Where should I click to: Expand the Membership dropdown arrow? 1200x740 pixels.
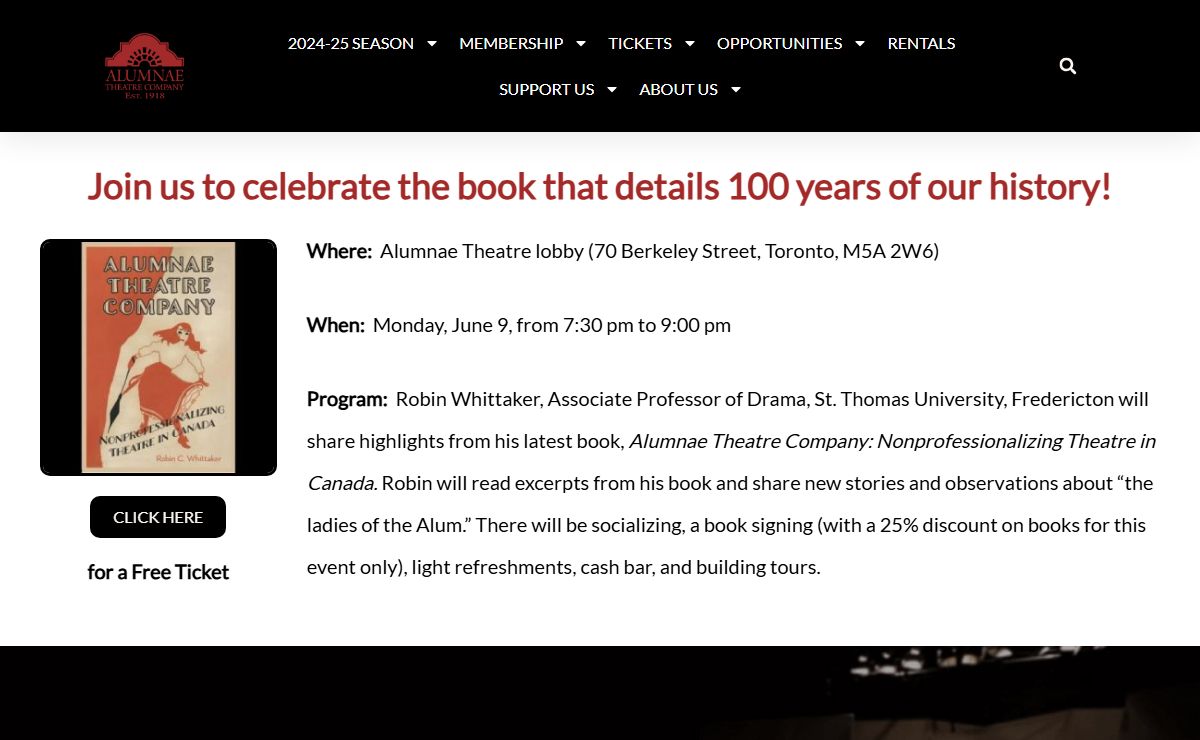(x=581, y=44)
